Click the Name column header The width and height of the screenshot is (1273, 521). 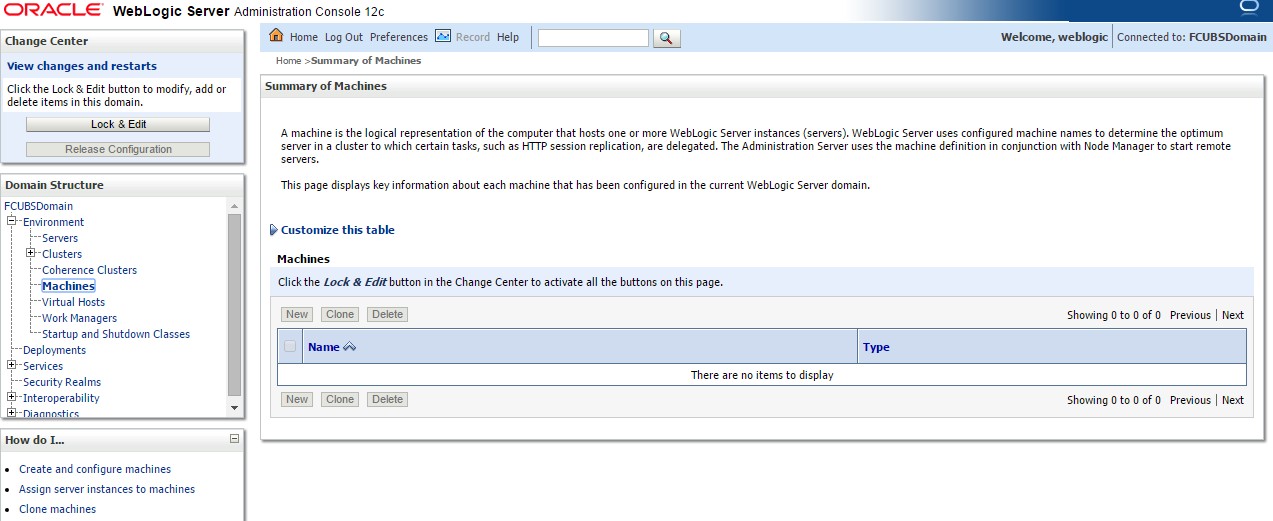[x=324, y=347]
